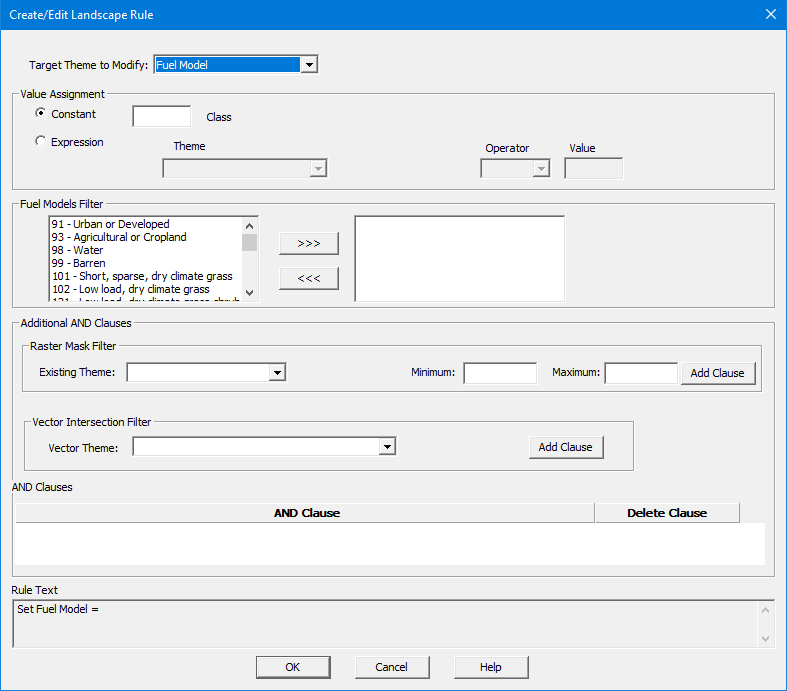Select '91 - Urban or Developed' fuel model
This screenshot has height=691, width=787.
tap(110, 224)
